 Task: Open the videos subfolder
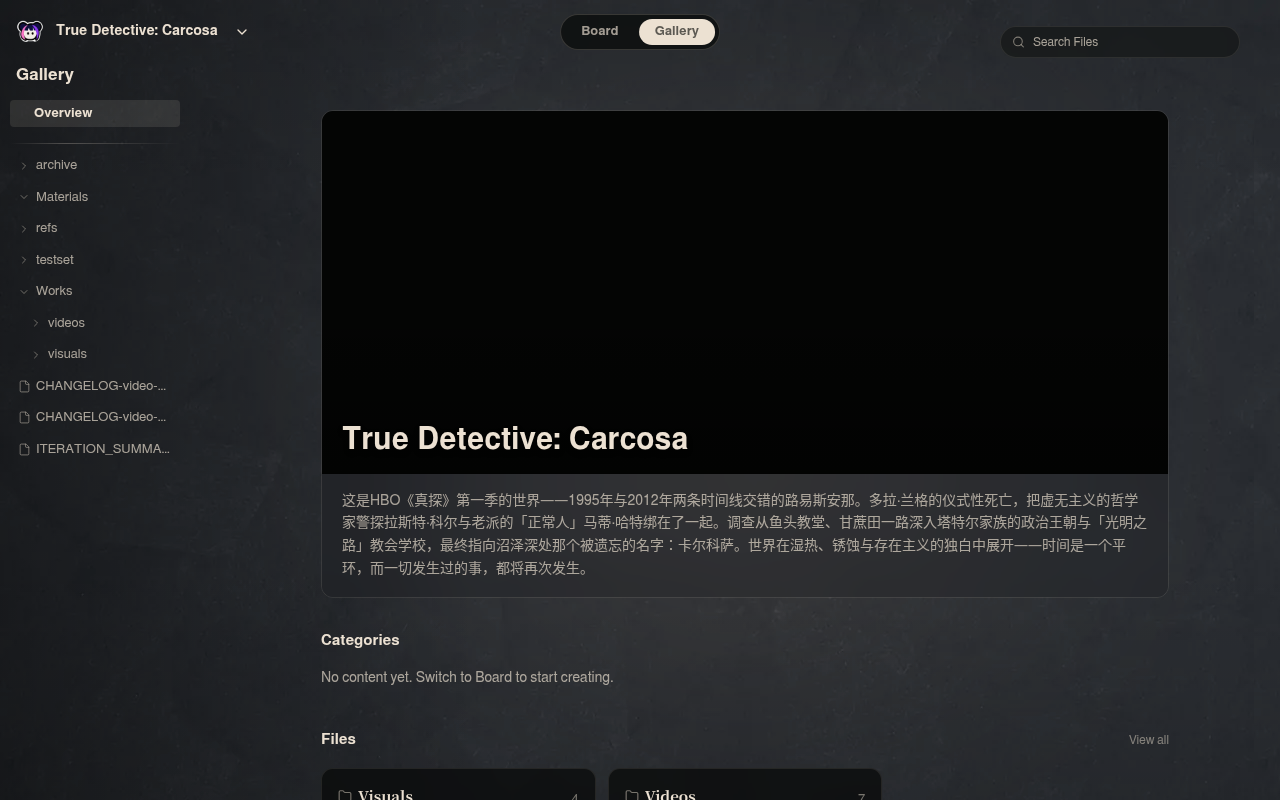coord(66,323)
